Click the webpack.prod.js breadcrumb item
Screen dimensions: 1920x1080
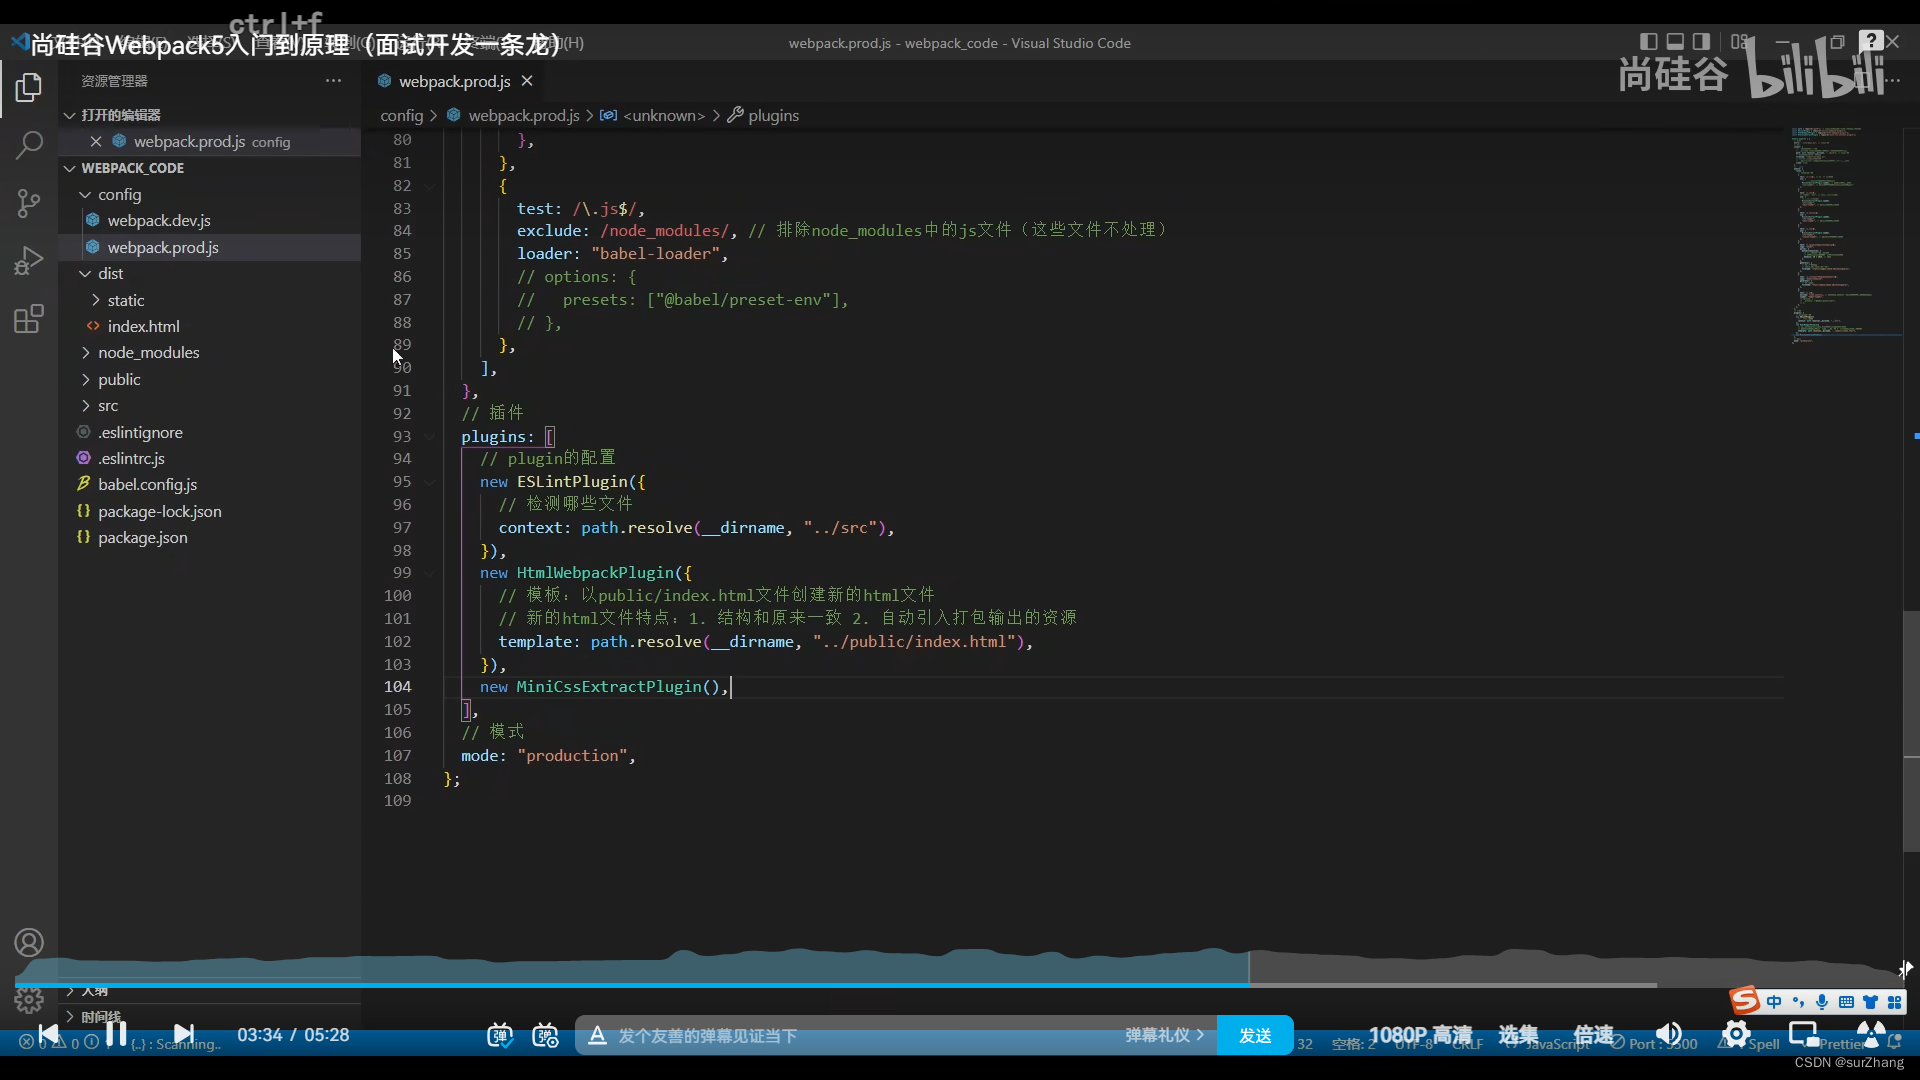pos(523,115)
